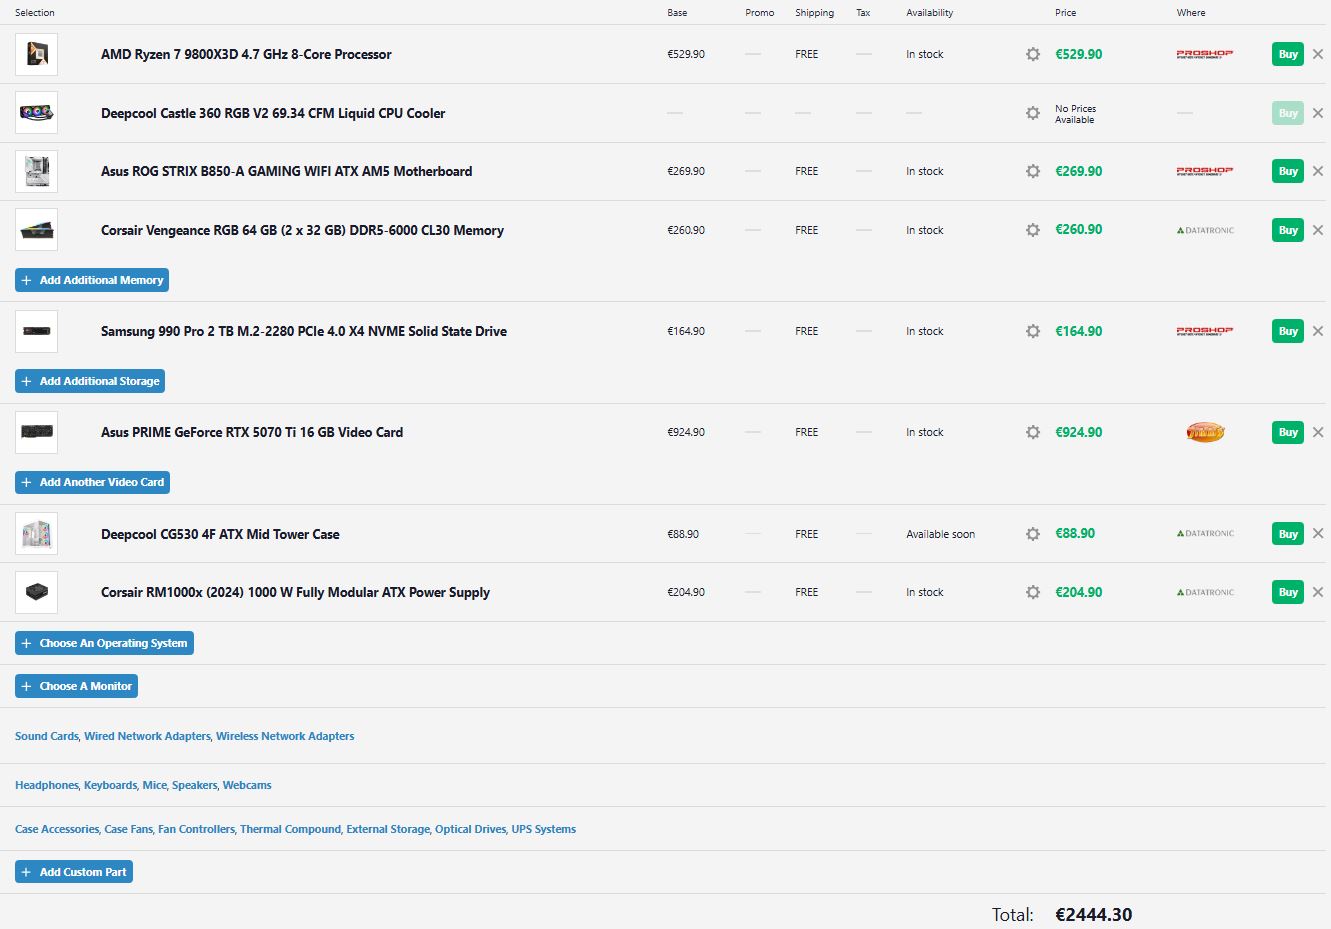Buy the Samsung 990 Pro 2 TB drive

(x=1288, y=331)
